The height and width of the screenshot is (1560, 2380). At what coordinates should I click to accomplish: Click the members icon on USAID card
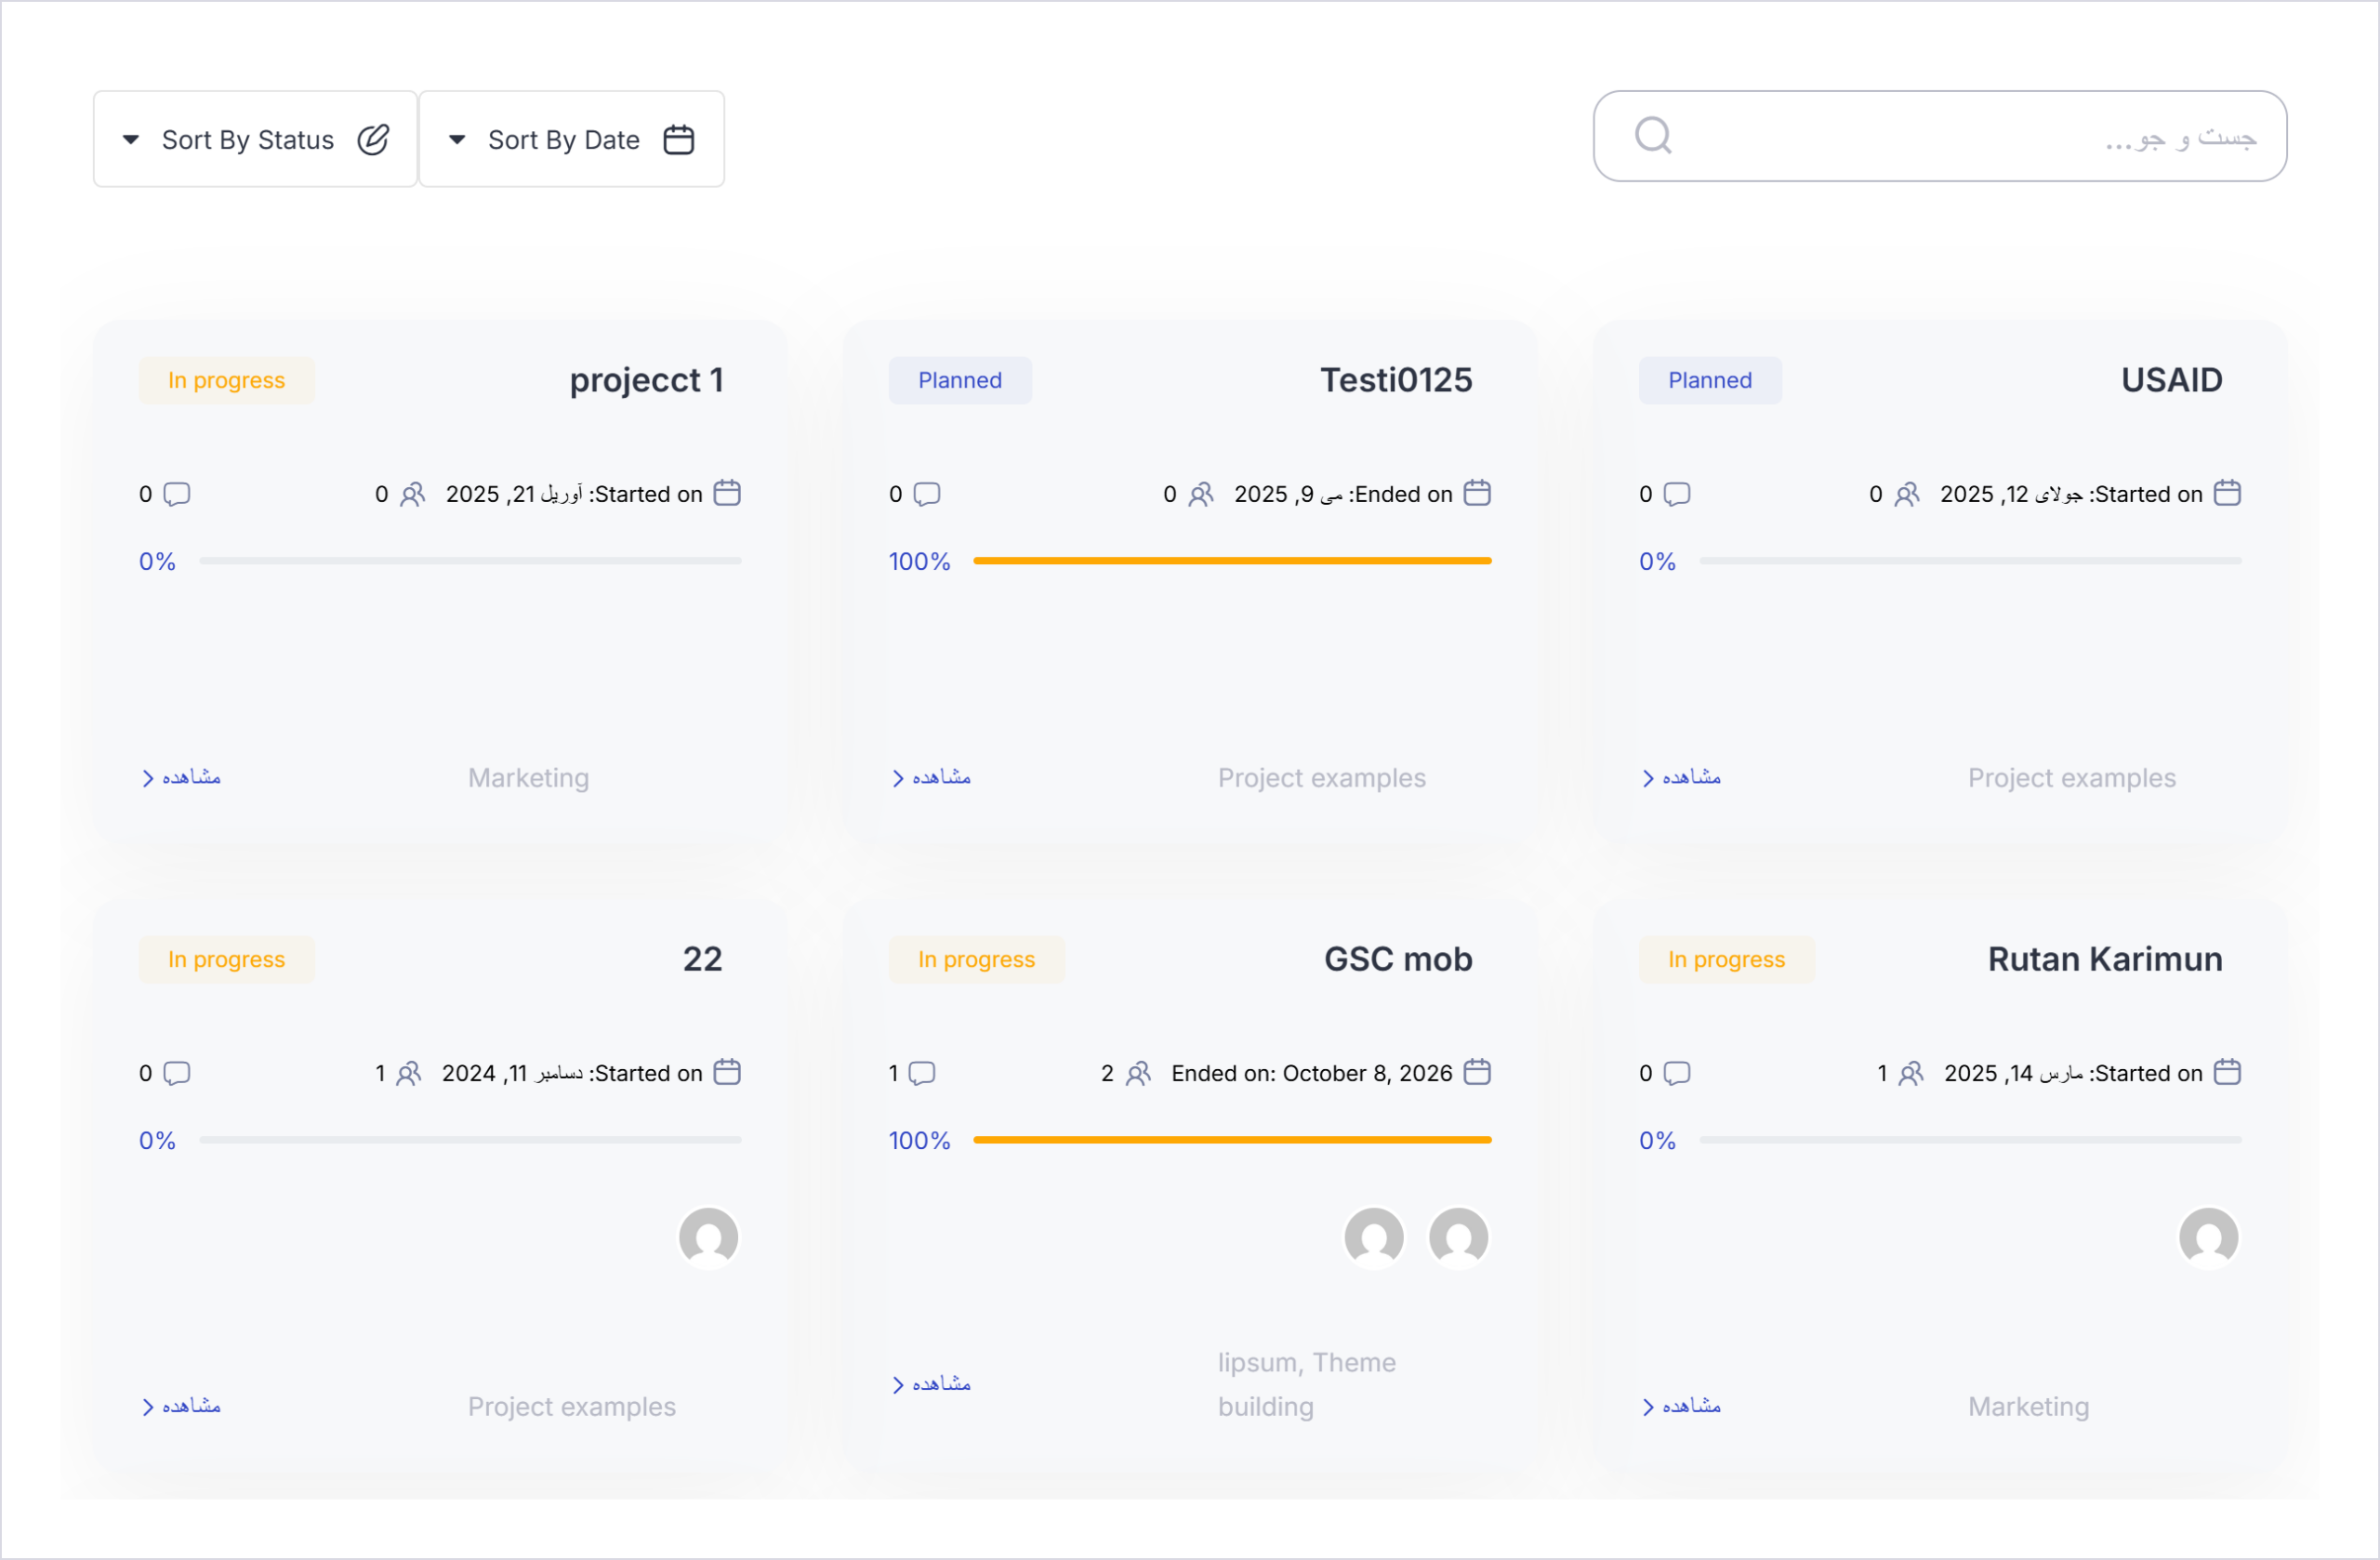pos(1907,494)
